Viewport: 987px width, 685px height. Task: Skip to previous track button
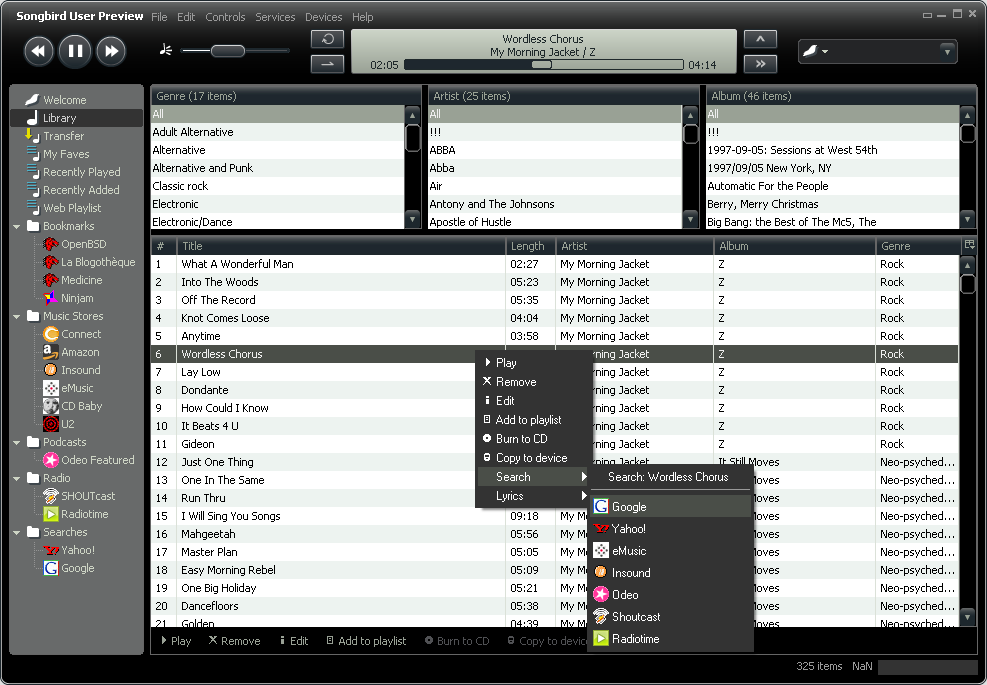coord(38,51)
